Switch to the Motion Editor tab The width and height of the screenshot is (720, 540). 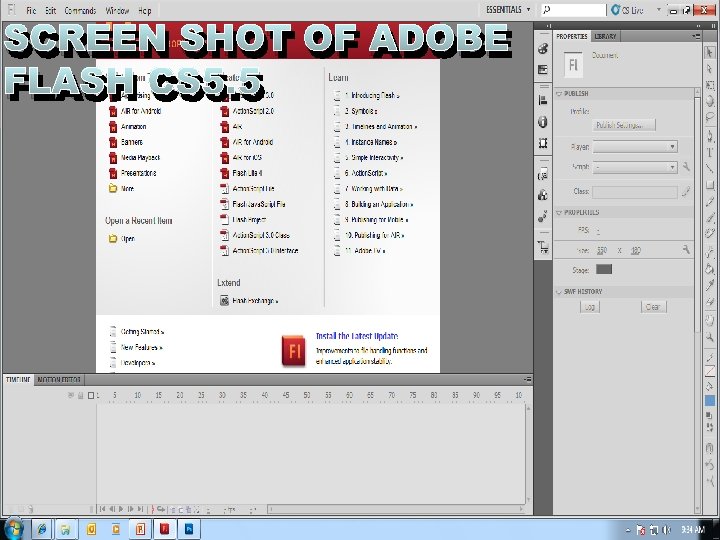click(x=59, y=380)
